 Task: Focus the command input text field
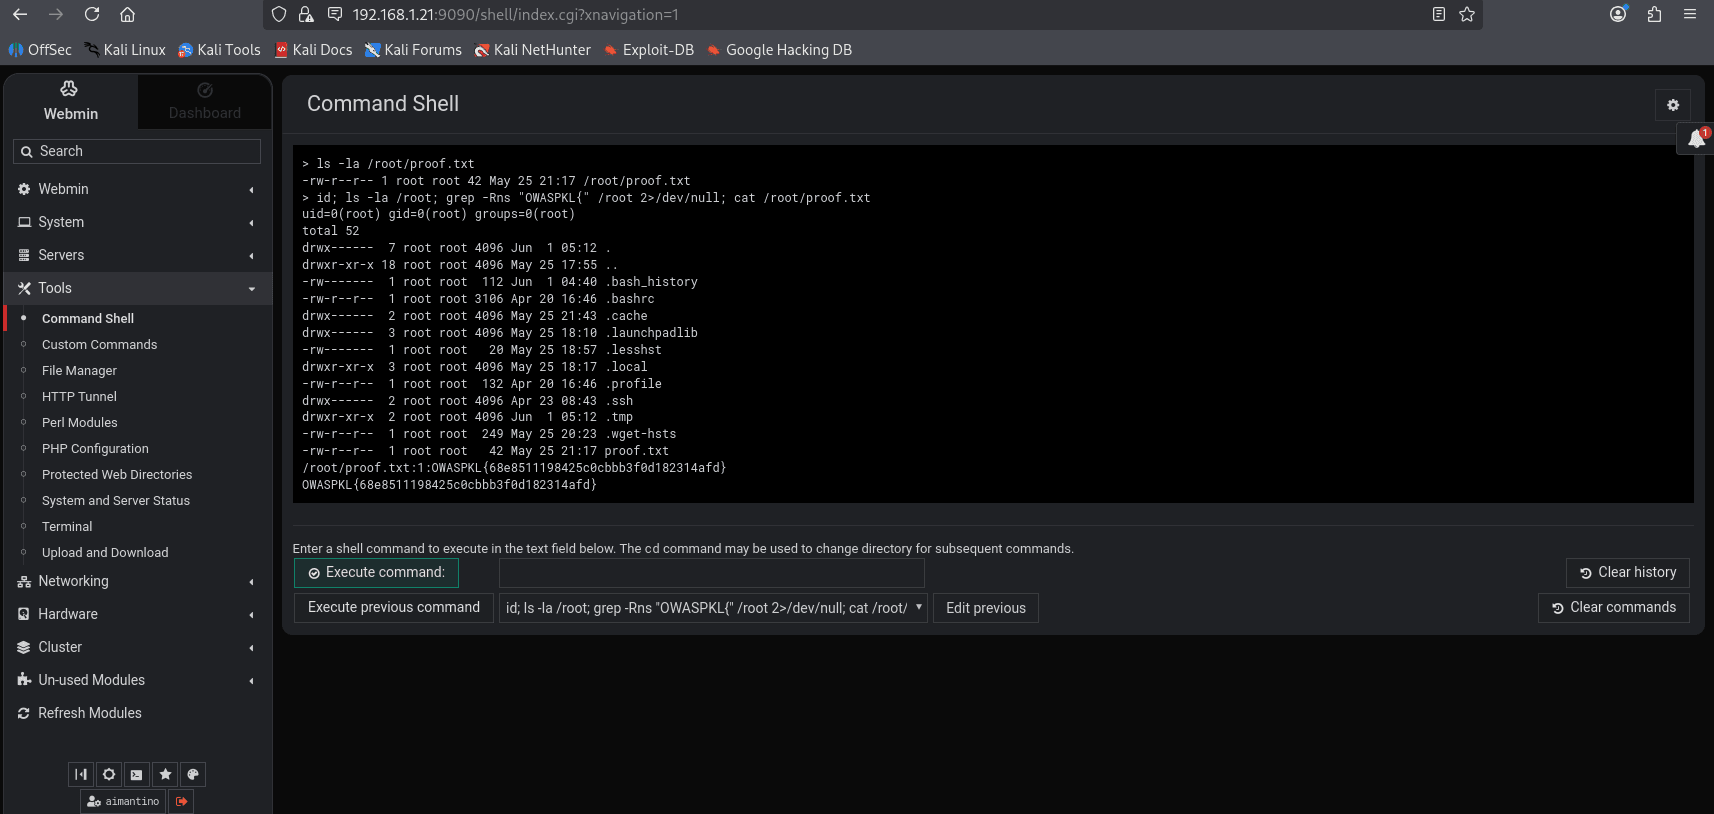[x=711, y=573]
